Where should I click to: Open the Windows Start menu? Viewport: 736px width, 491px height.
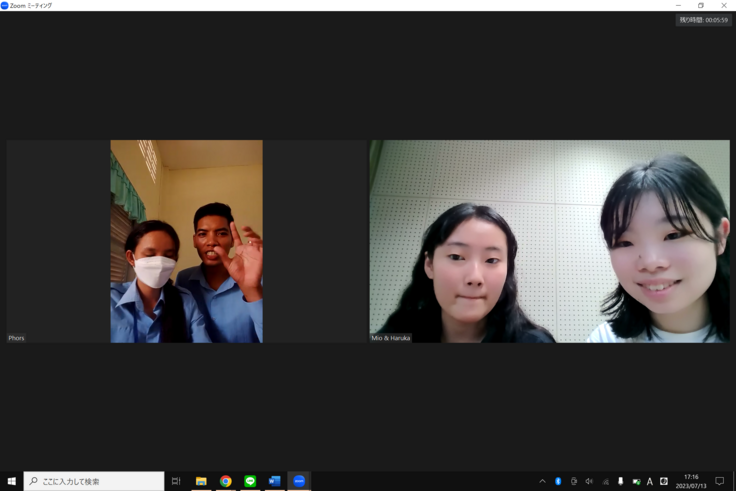[11, 481]
